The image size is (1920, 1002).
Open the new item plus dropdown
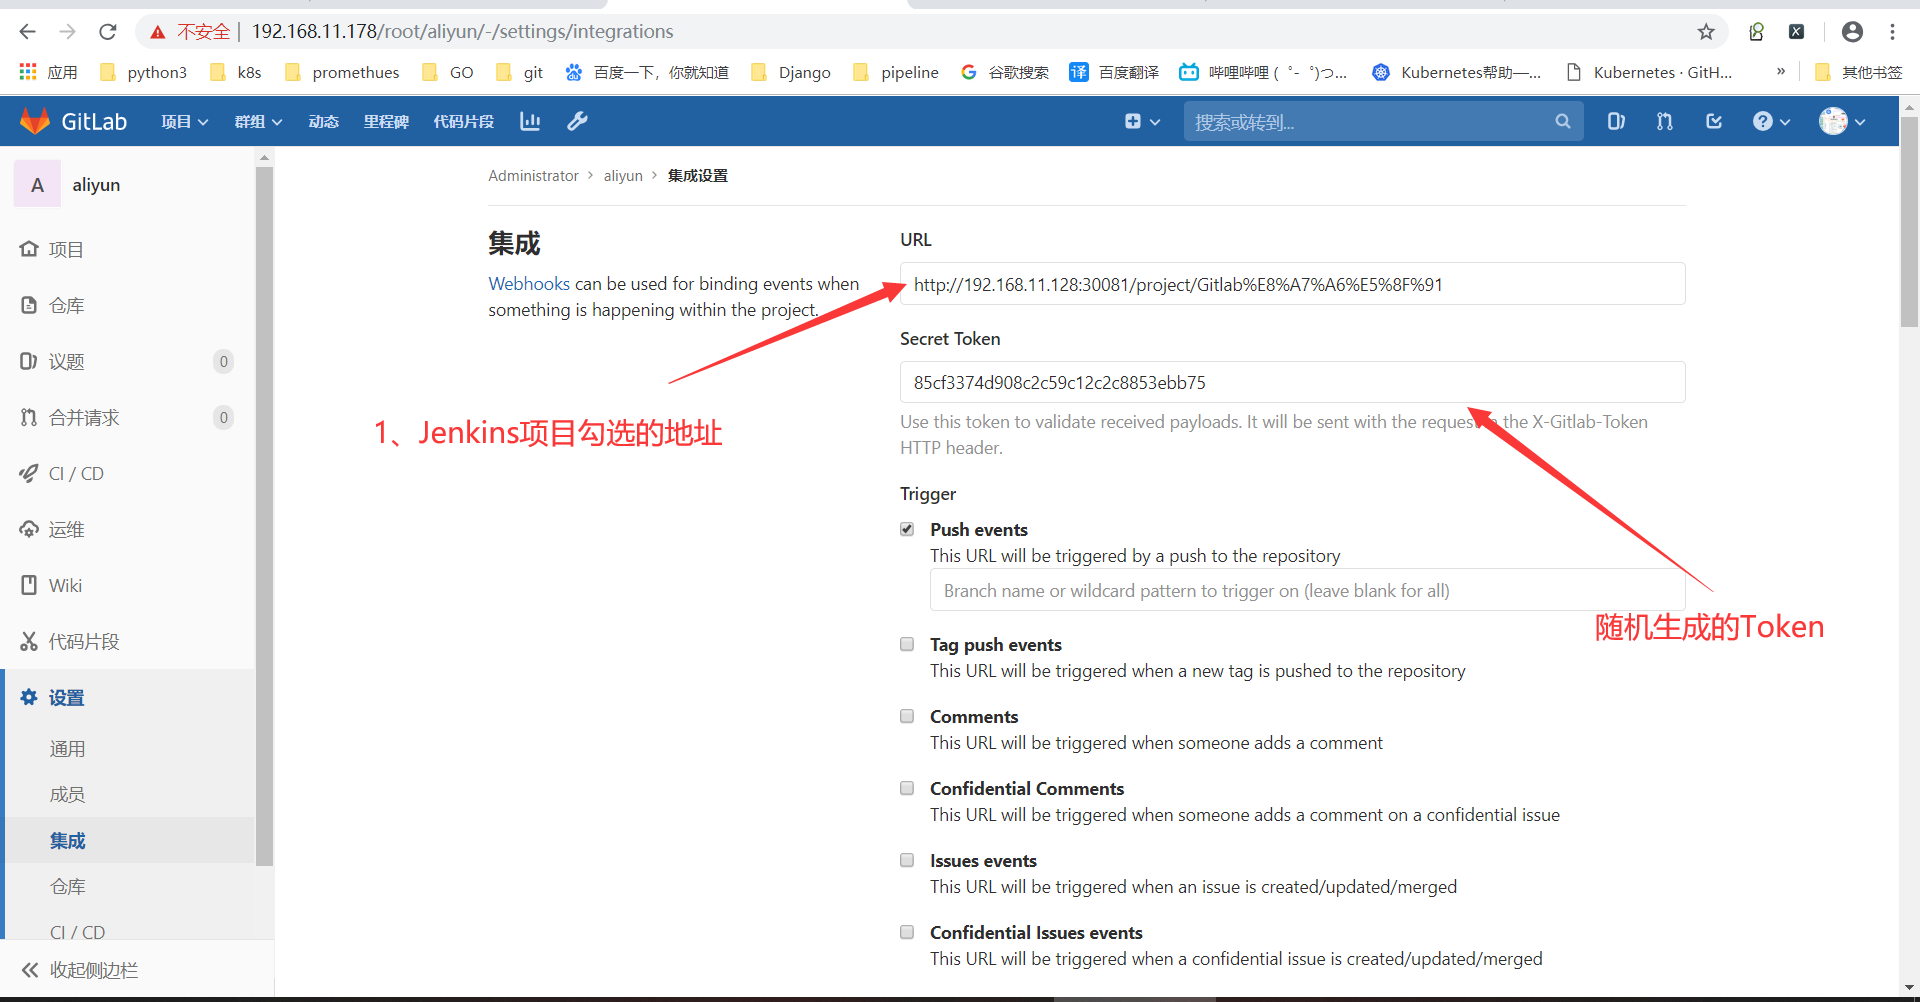pos(1142,121)
